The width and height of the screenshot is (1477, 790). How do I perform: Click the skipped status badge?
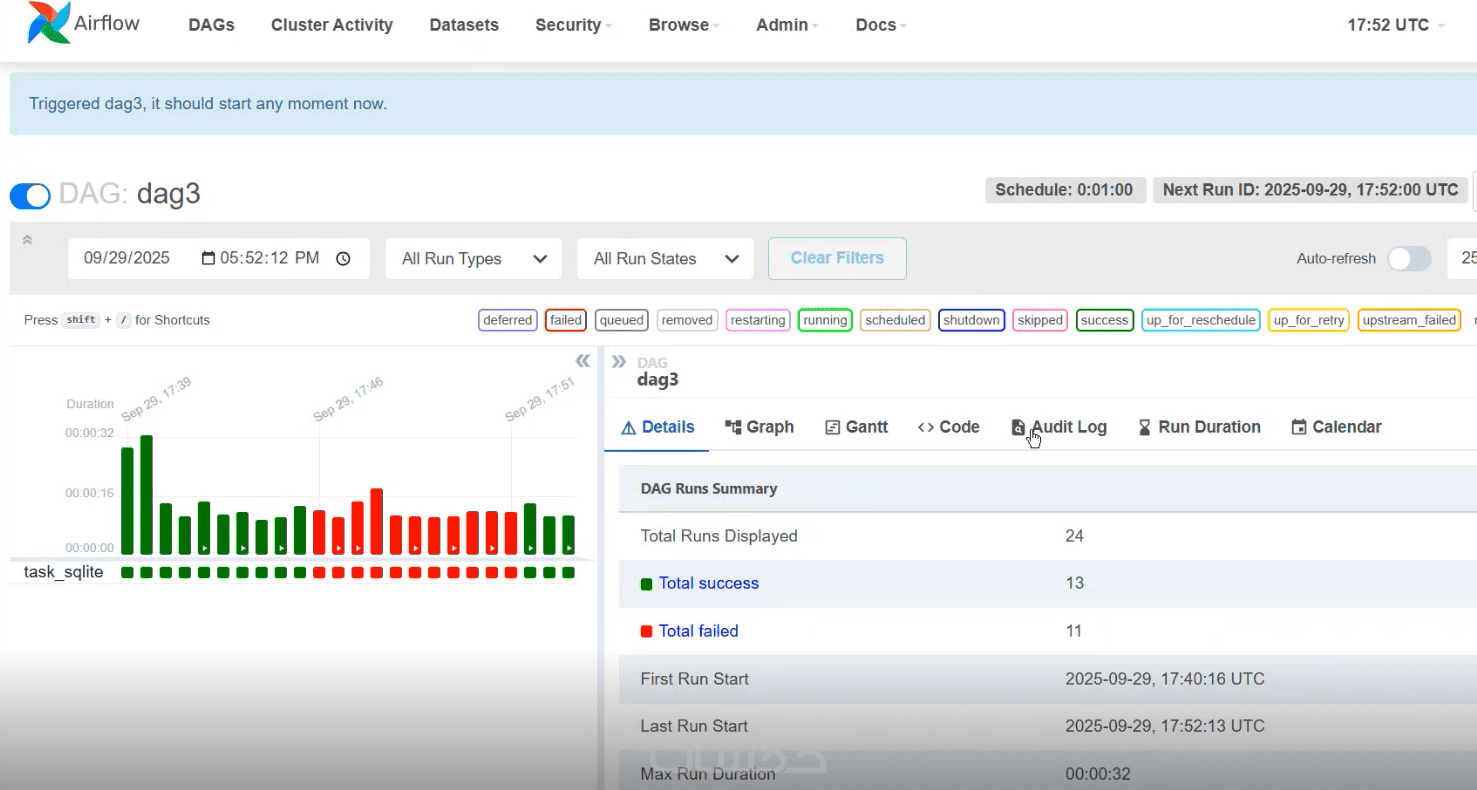(x=1040, y=320)
